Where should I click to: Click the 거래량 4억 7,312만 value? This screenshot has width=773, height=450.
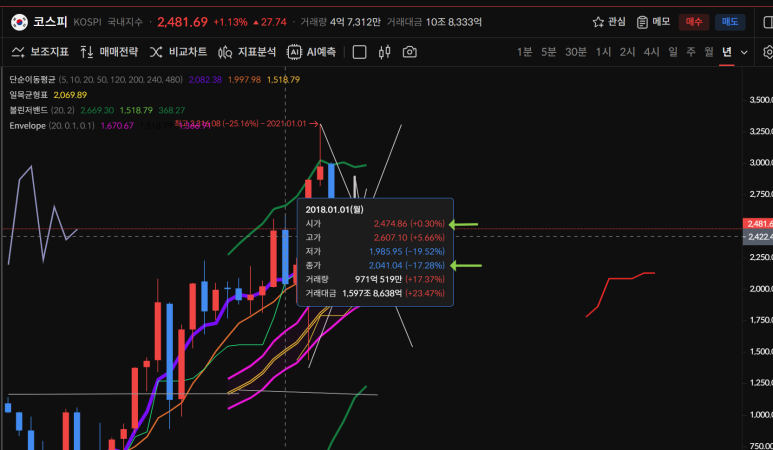pyautogui.click(x=340, y=22)
